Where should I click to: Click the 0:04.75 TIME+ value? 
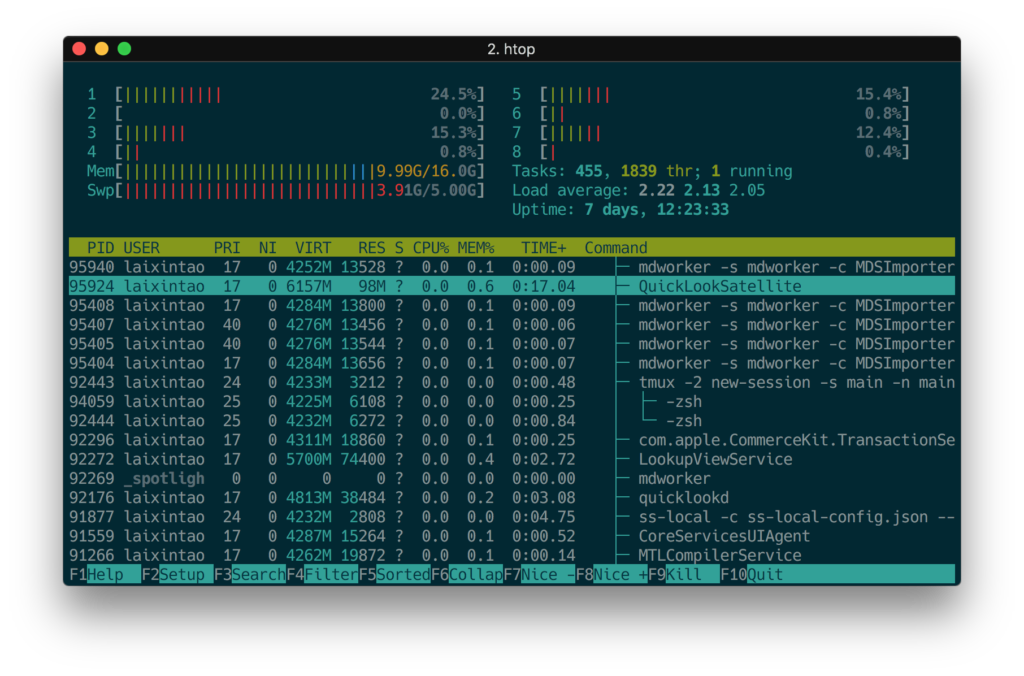543,517
